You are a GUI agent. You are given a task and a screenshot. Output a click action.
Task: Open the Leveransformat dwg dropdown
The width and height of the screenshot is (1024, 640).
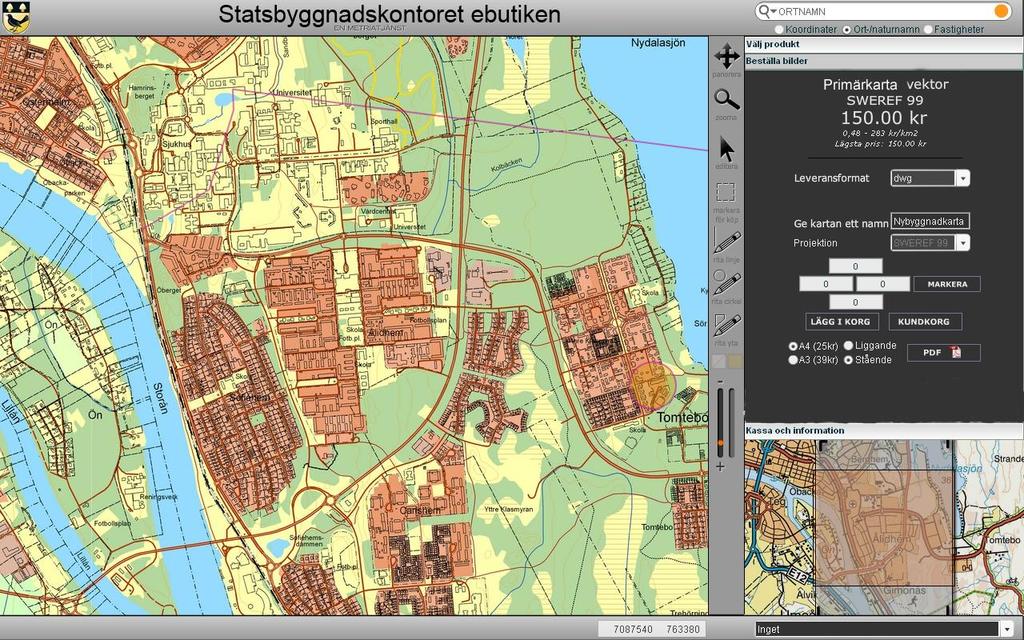click(x=930, y=178)
